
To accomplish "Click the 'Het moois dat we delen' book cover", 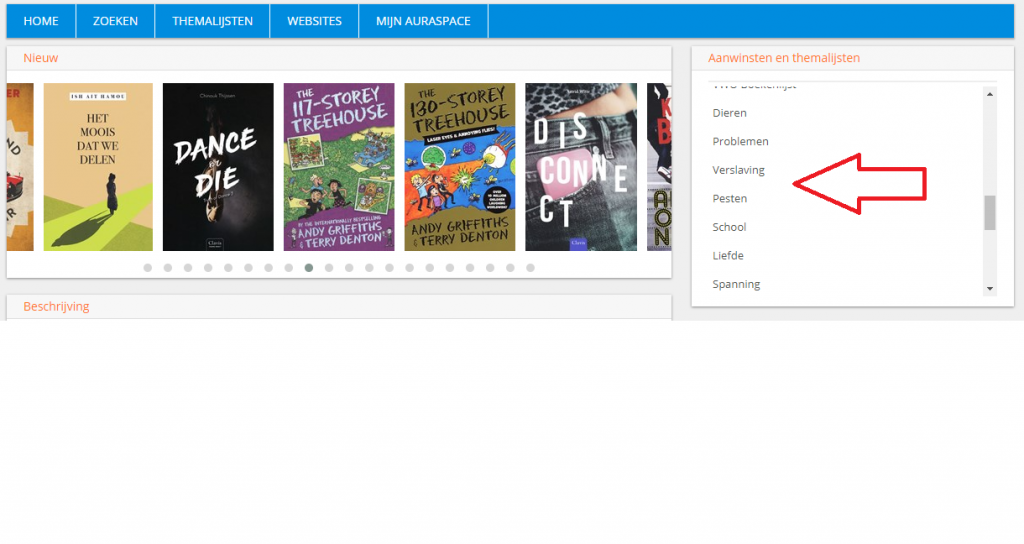I will click(98, 167).
